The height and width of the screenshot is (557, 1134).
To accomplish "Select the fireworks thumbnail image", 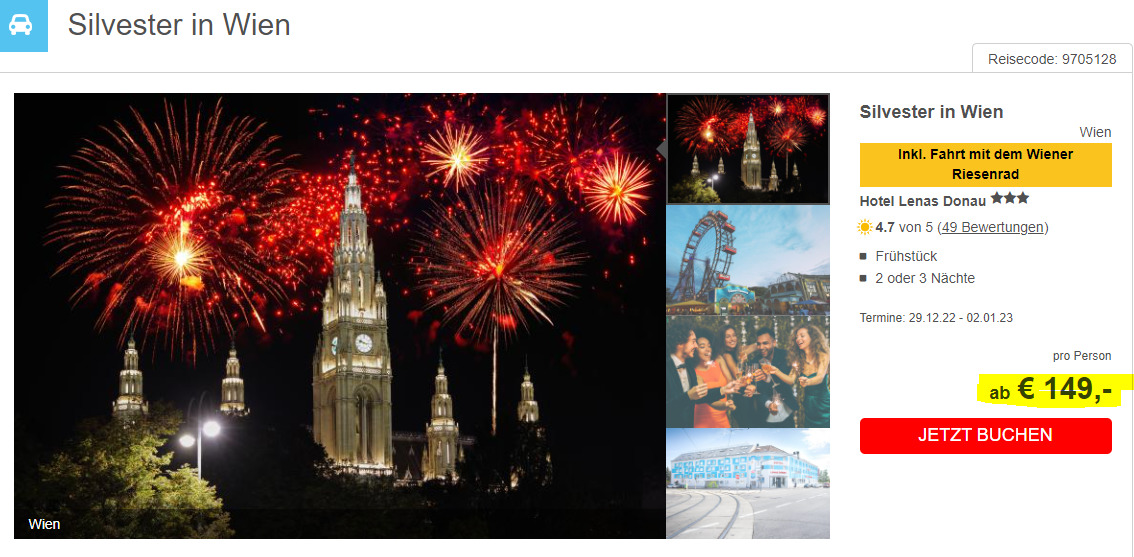I will pyautogui.click(x=748, y=148).
